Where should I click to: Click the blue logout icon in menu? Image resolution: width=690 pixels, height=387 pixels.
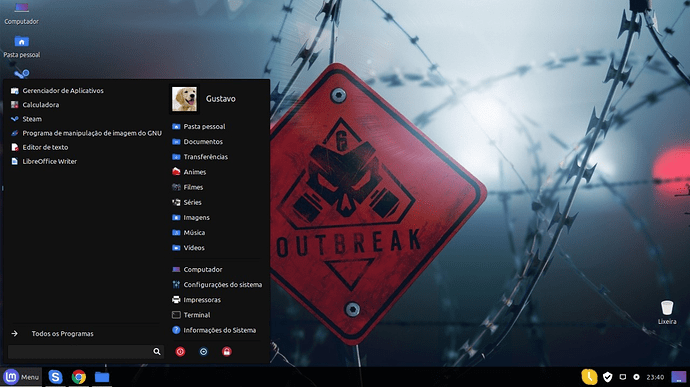click(203, 351)
